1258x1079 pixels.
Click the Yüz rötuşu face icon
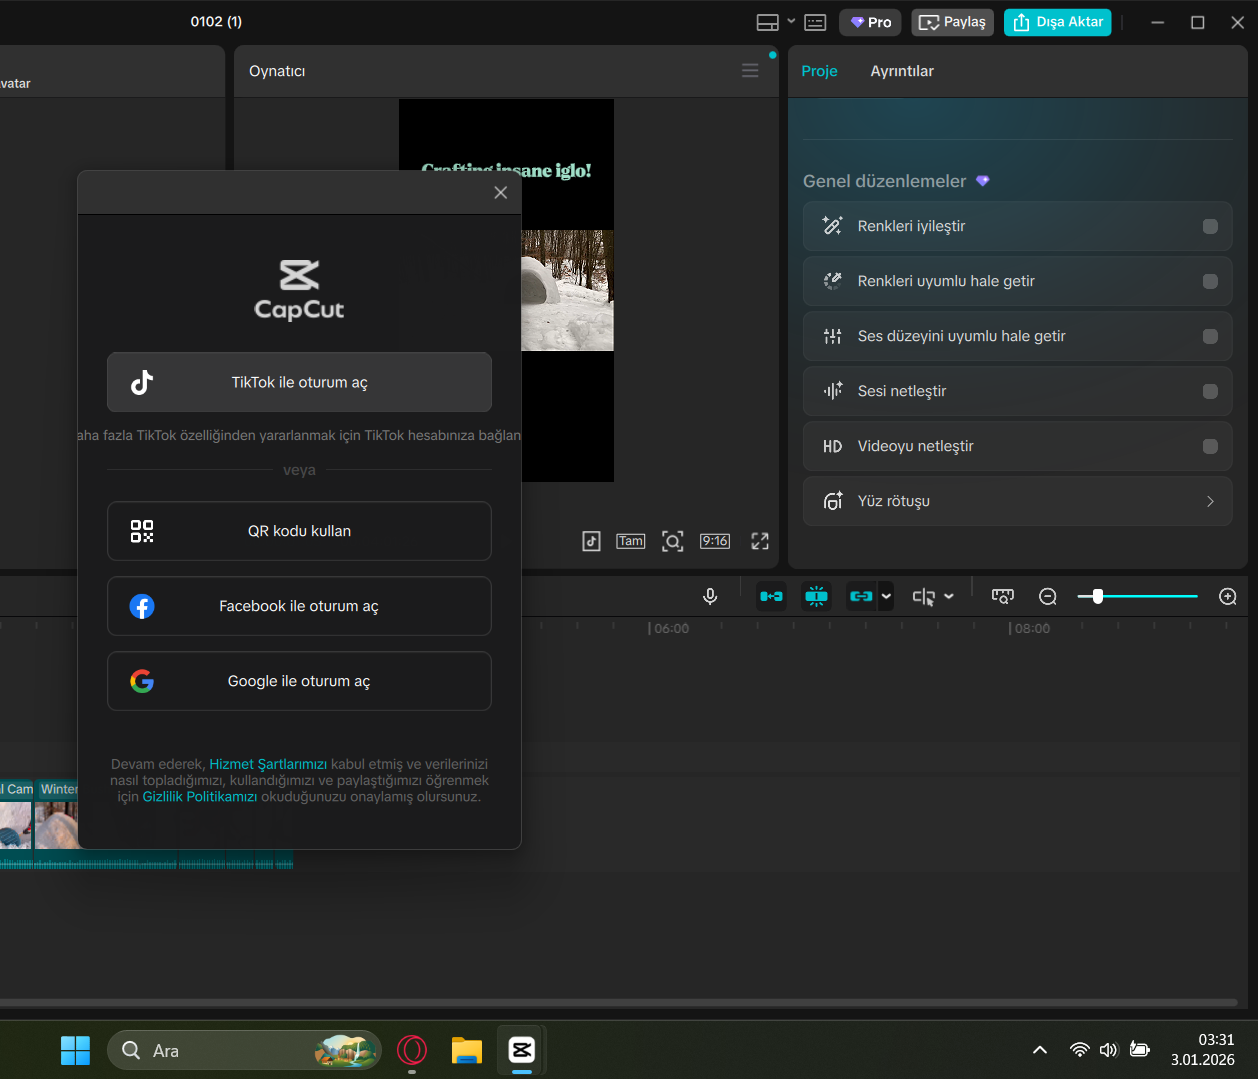click(x=832, y=501)
